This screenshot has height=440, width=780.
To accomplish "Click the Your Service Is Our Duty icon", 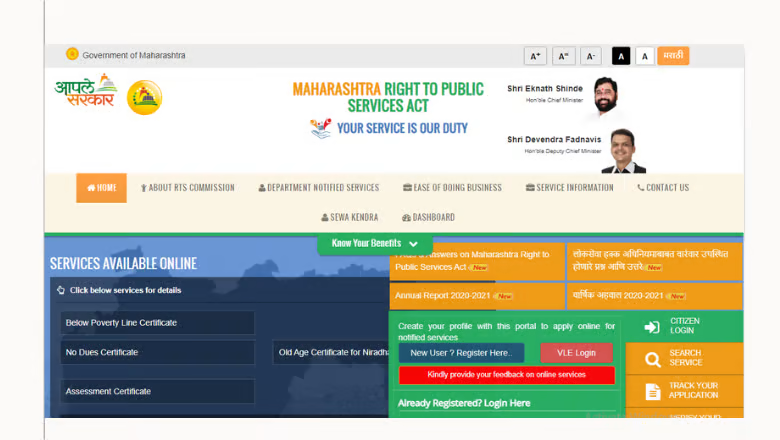I will point(321,128).
